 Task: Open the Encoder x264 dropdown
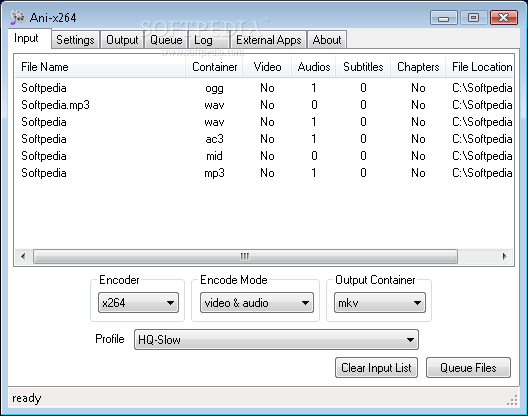click(138, 302)
